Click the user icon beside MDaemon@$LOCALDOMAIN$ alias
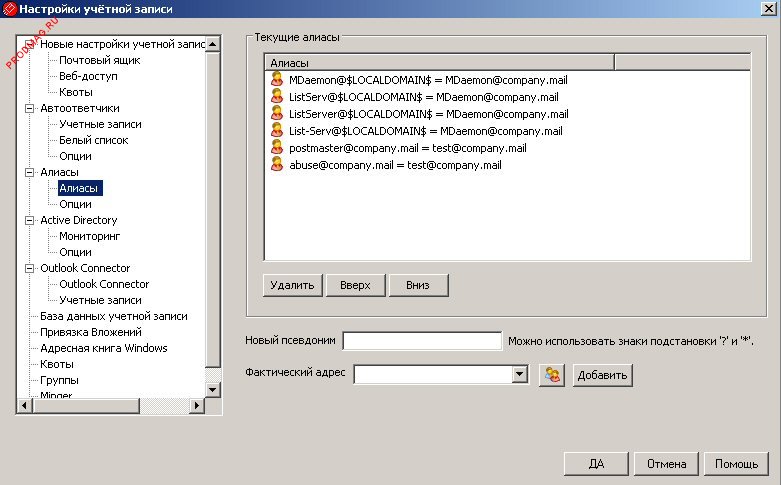781x485 pixels. (x=277, y=80)
